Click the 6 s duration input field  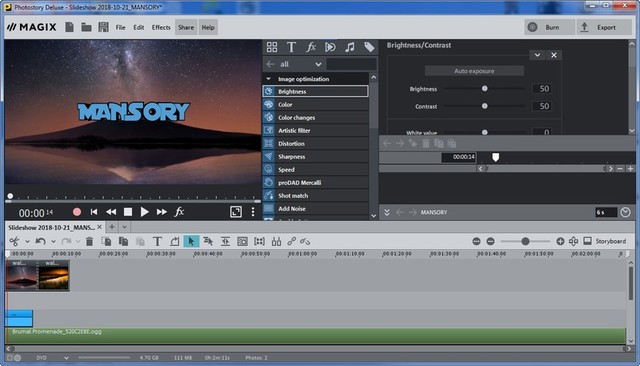tap(606, 212)
